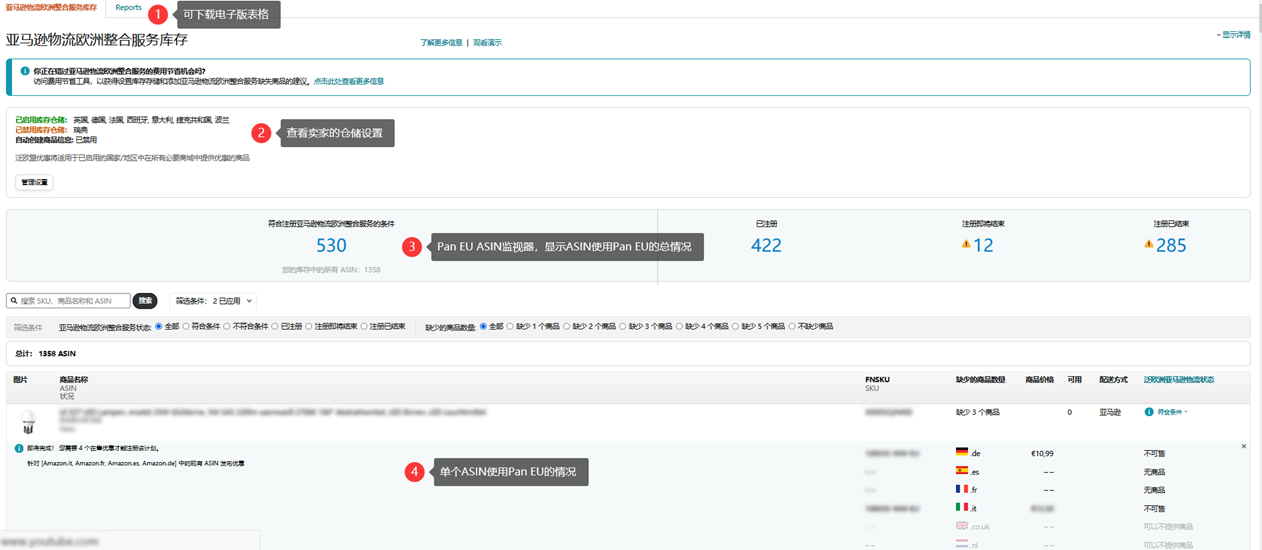Click the blue info icon next to 符合条件 status
Viewport: 1262px width, 550px height.
coord(1149,412)
